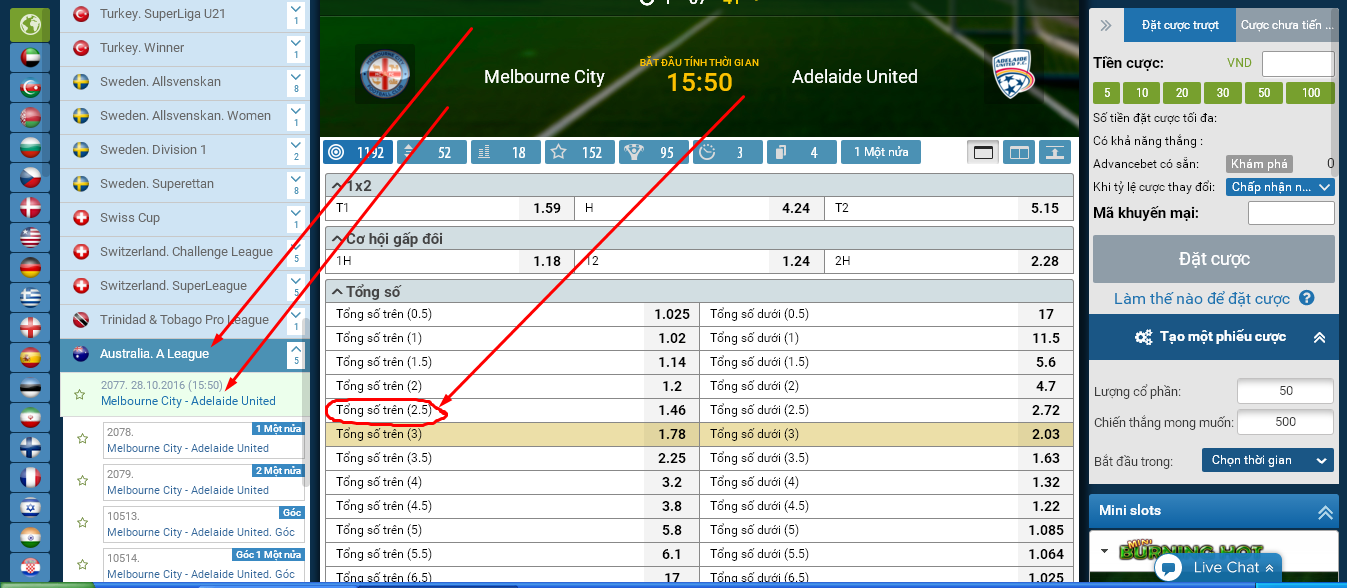Viewport: 1347px width, 588px height.
Task: Click the Khám phá Advancebet button
Action: (x=1260, y=164)
